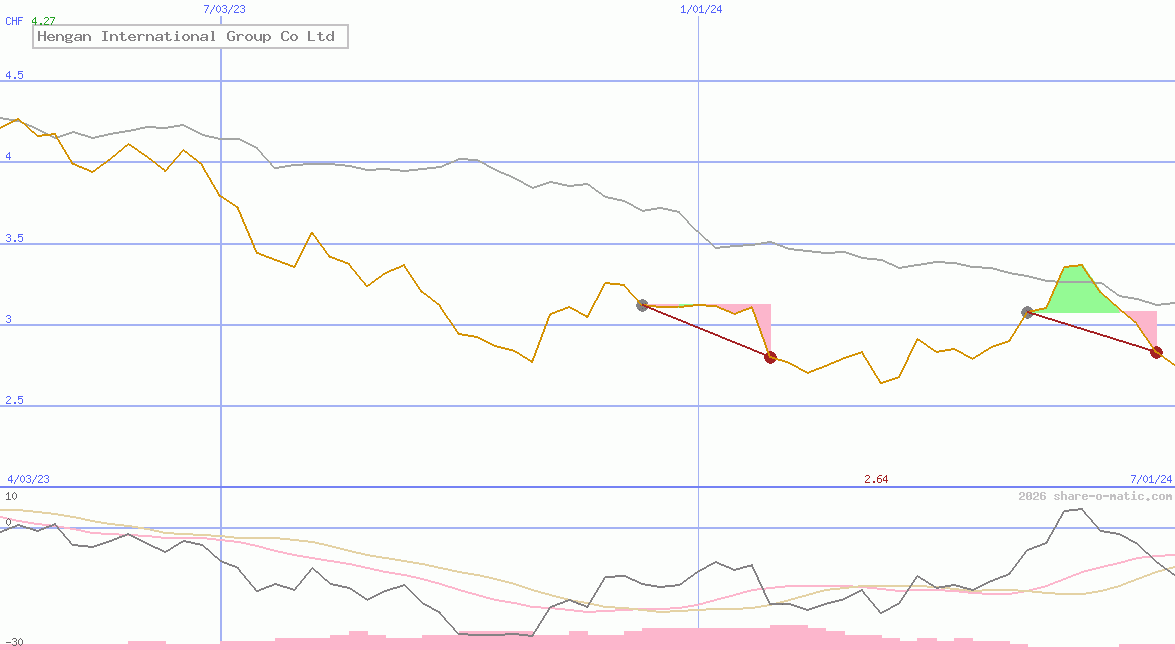The width and height of the screenshot is (1175, 650).
Task: Click the red 2.64 low price label
Action: click(x=876, y=479)
